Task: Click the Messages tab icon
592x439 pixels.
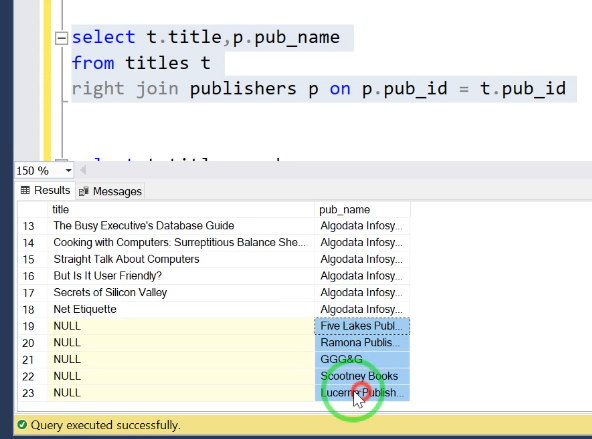Action: pos(84,191)
